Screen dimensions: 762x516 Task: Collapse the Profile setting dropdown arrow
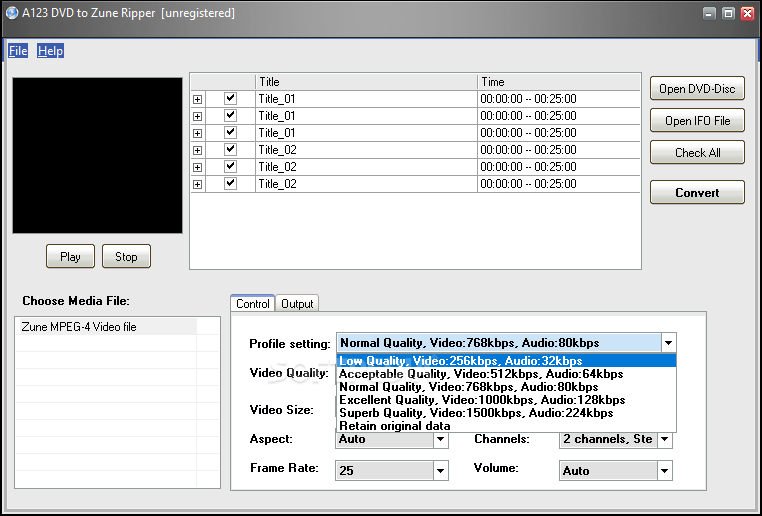pyautogui.click(x=669, y=343)
